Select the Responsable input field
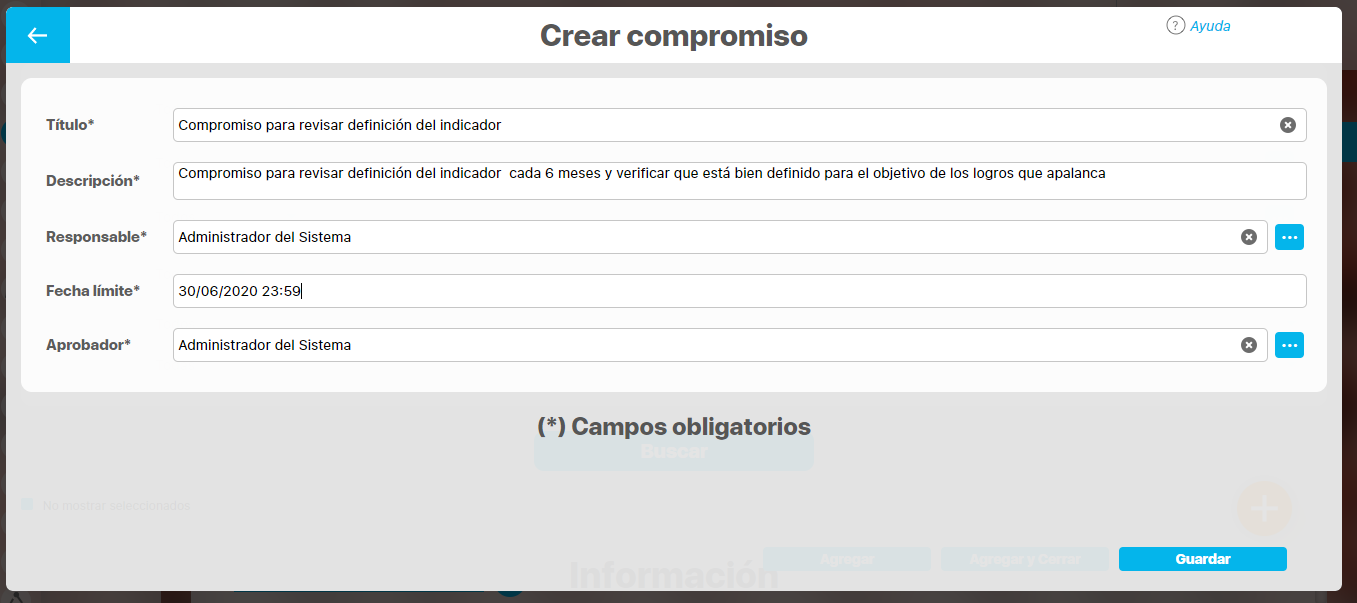This screenshot has width=1357, height=603. 700,237
